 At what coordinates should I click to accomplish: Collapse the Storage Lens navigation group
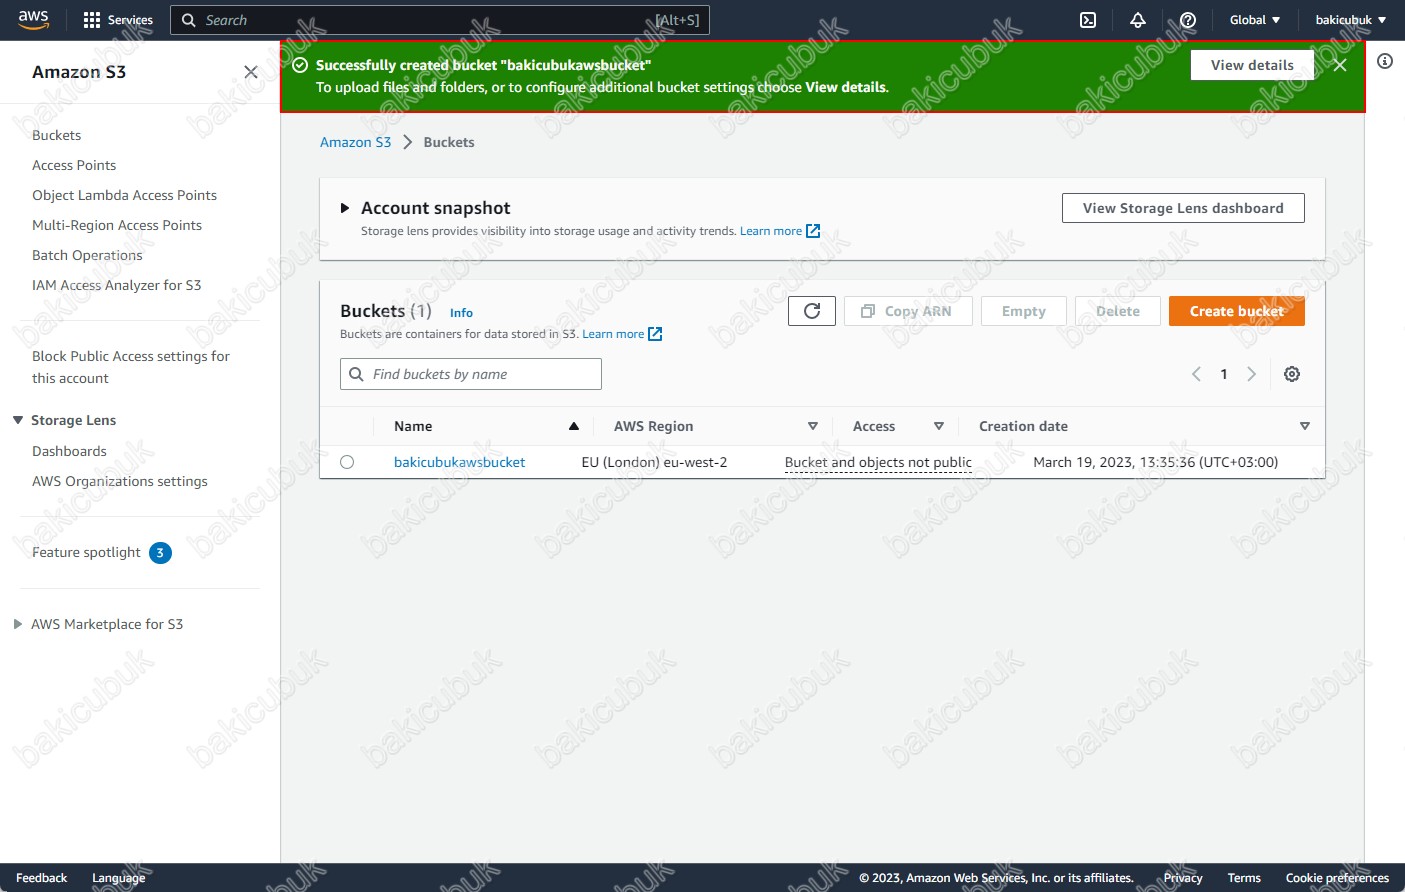pos(18,420)
